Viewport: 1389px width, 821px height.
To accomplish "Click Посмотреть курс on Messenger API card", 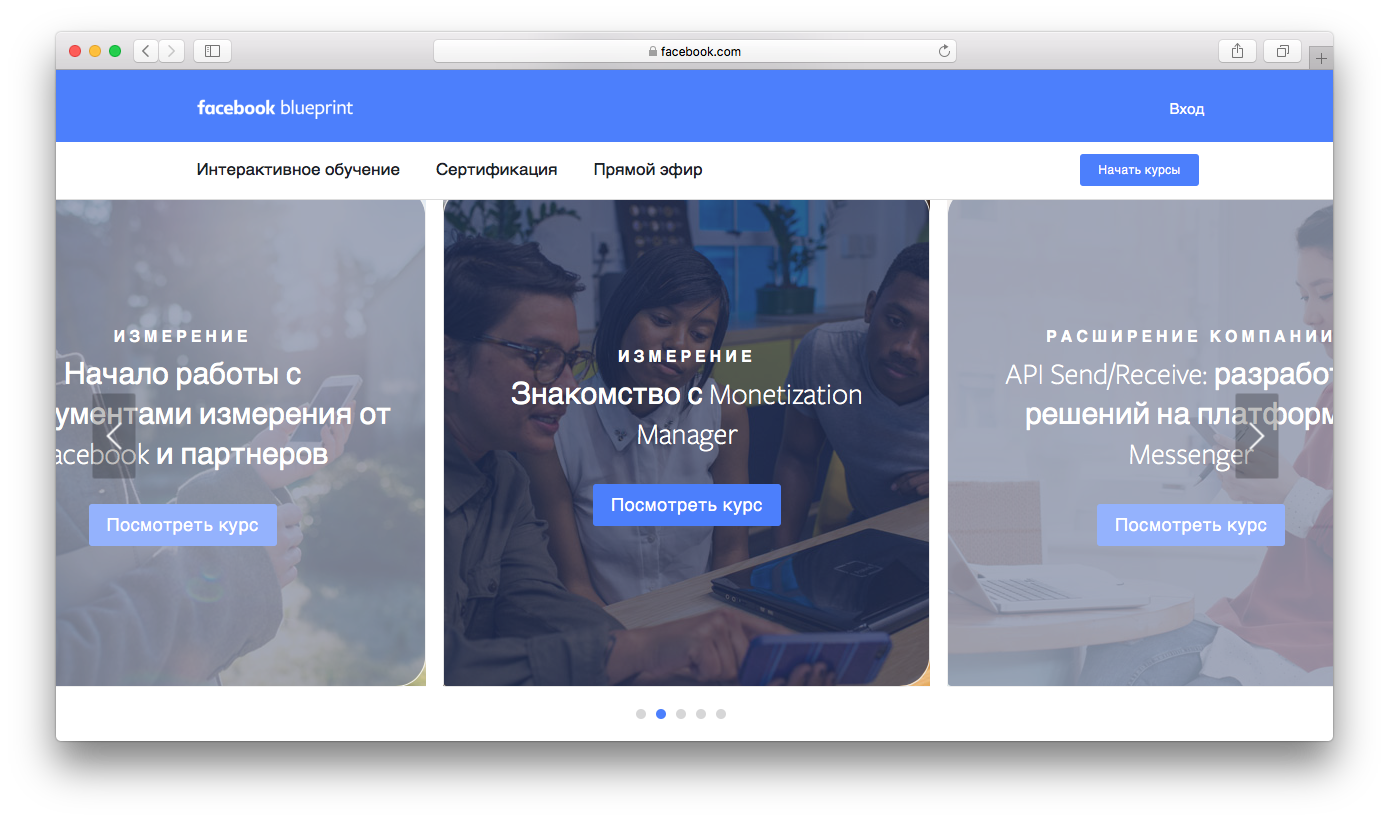I will [1191, 525].
